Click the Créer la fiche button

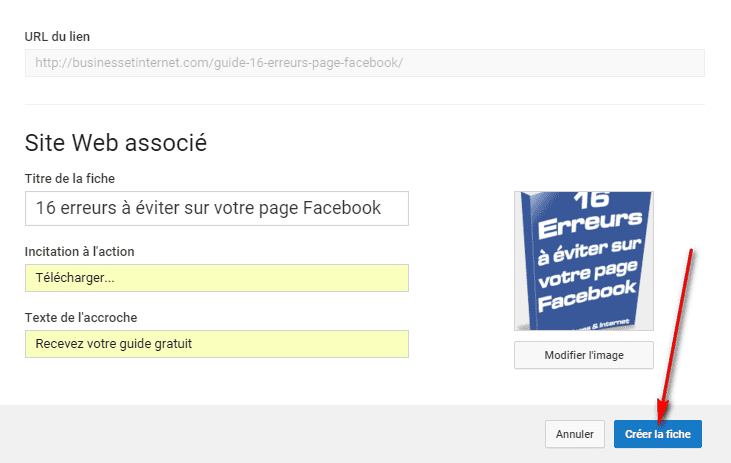[657, 434]
